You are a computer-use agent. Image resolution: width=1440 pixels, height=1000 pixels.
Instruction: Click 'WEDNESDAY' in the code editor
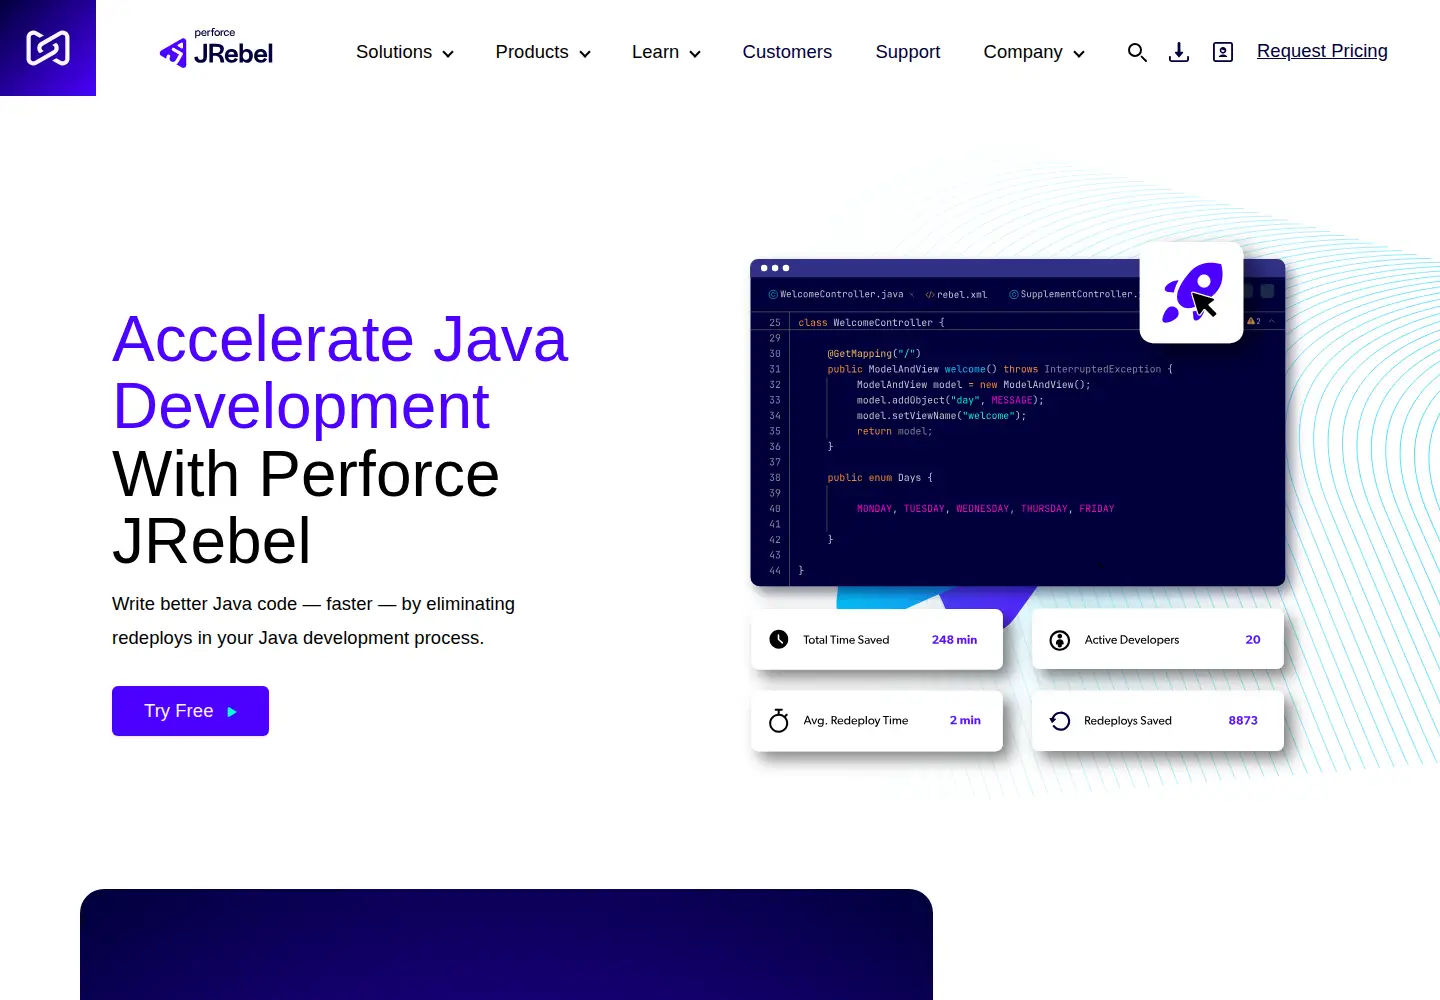tap(983, 508)
